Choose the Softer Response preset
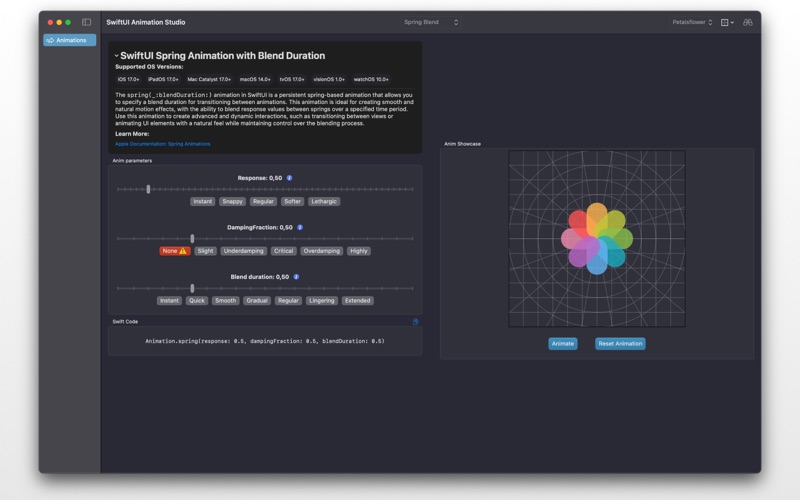 [x=292, y=202]
